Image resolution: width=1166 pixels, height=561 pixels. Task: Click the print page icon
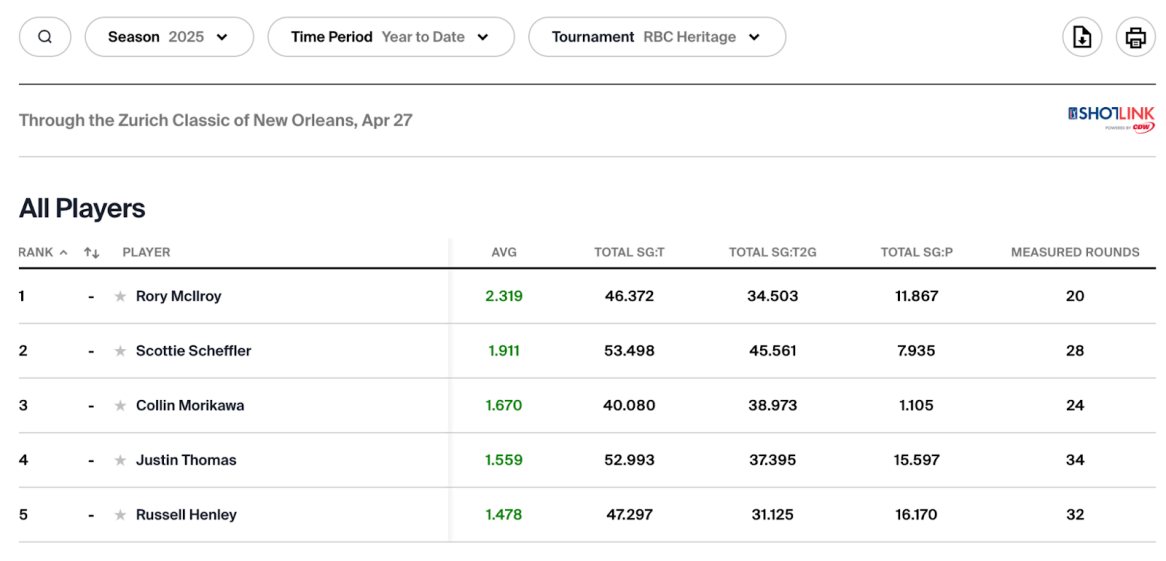pyautogui.click(x=1135, y=38)
